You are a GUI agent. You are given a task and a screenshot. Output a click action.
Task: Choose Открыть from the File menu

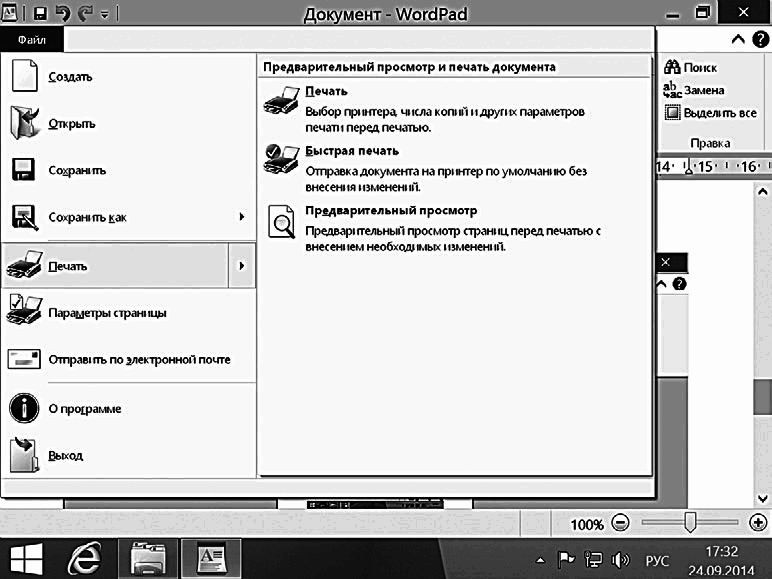tap(129, 123)
